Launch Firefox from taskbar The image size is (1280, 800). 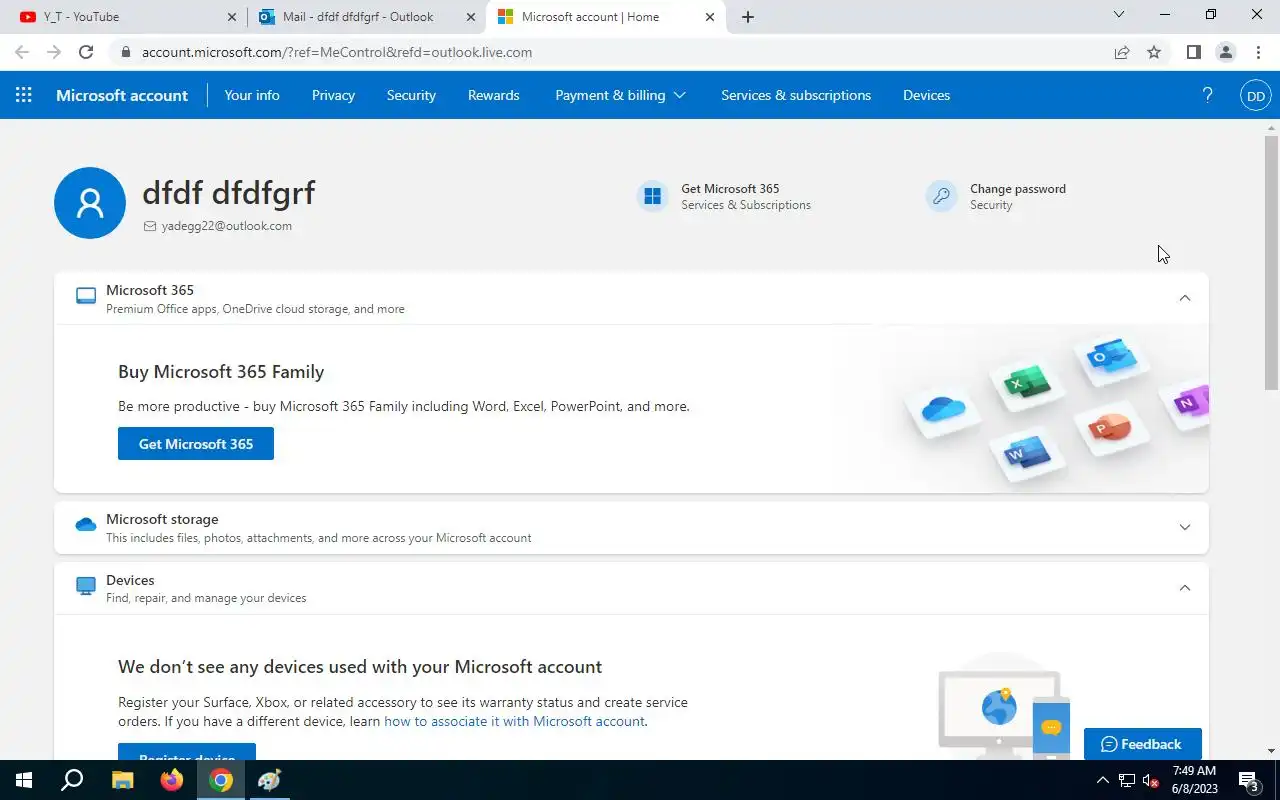point(171,780)
